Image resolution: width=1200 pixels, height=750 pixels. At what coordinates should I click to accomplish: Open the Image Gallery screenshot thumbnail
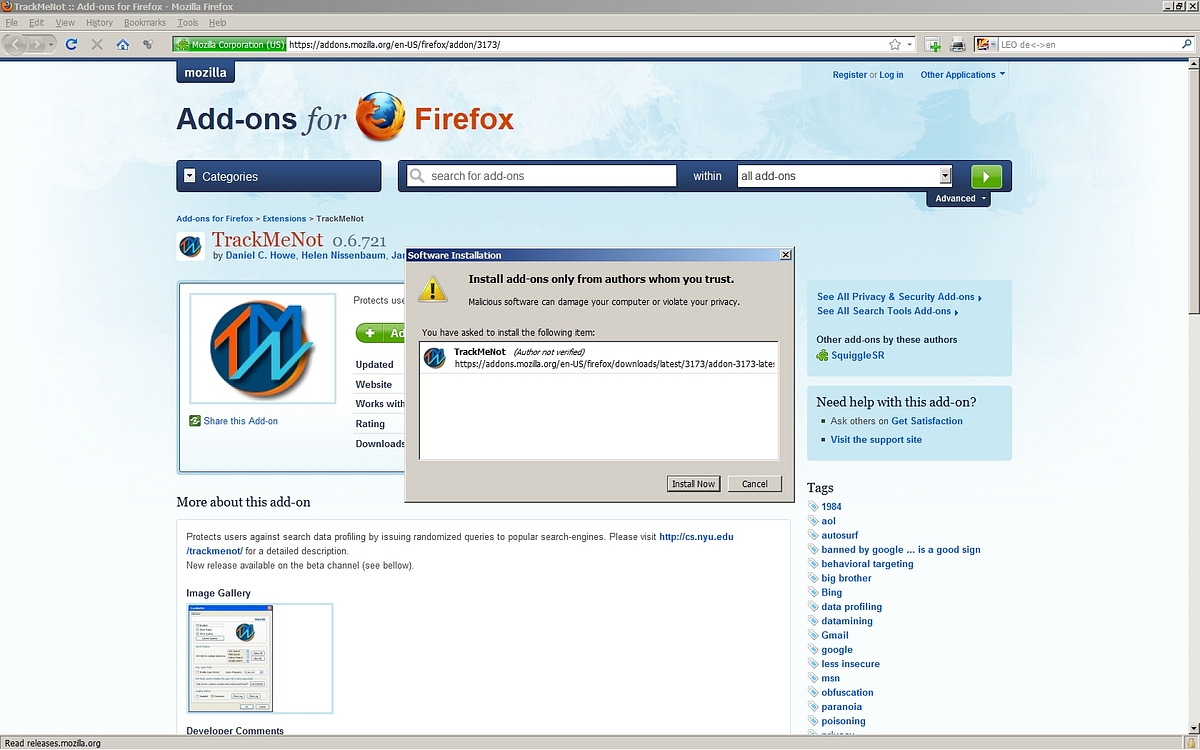tap(230, 657)
